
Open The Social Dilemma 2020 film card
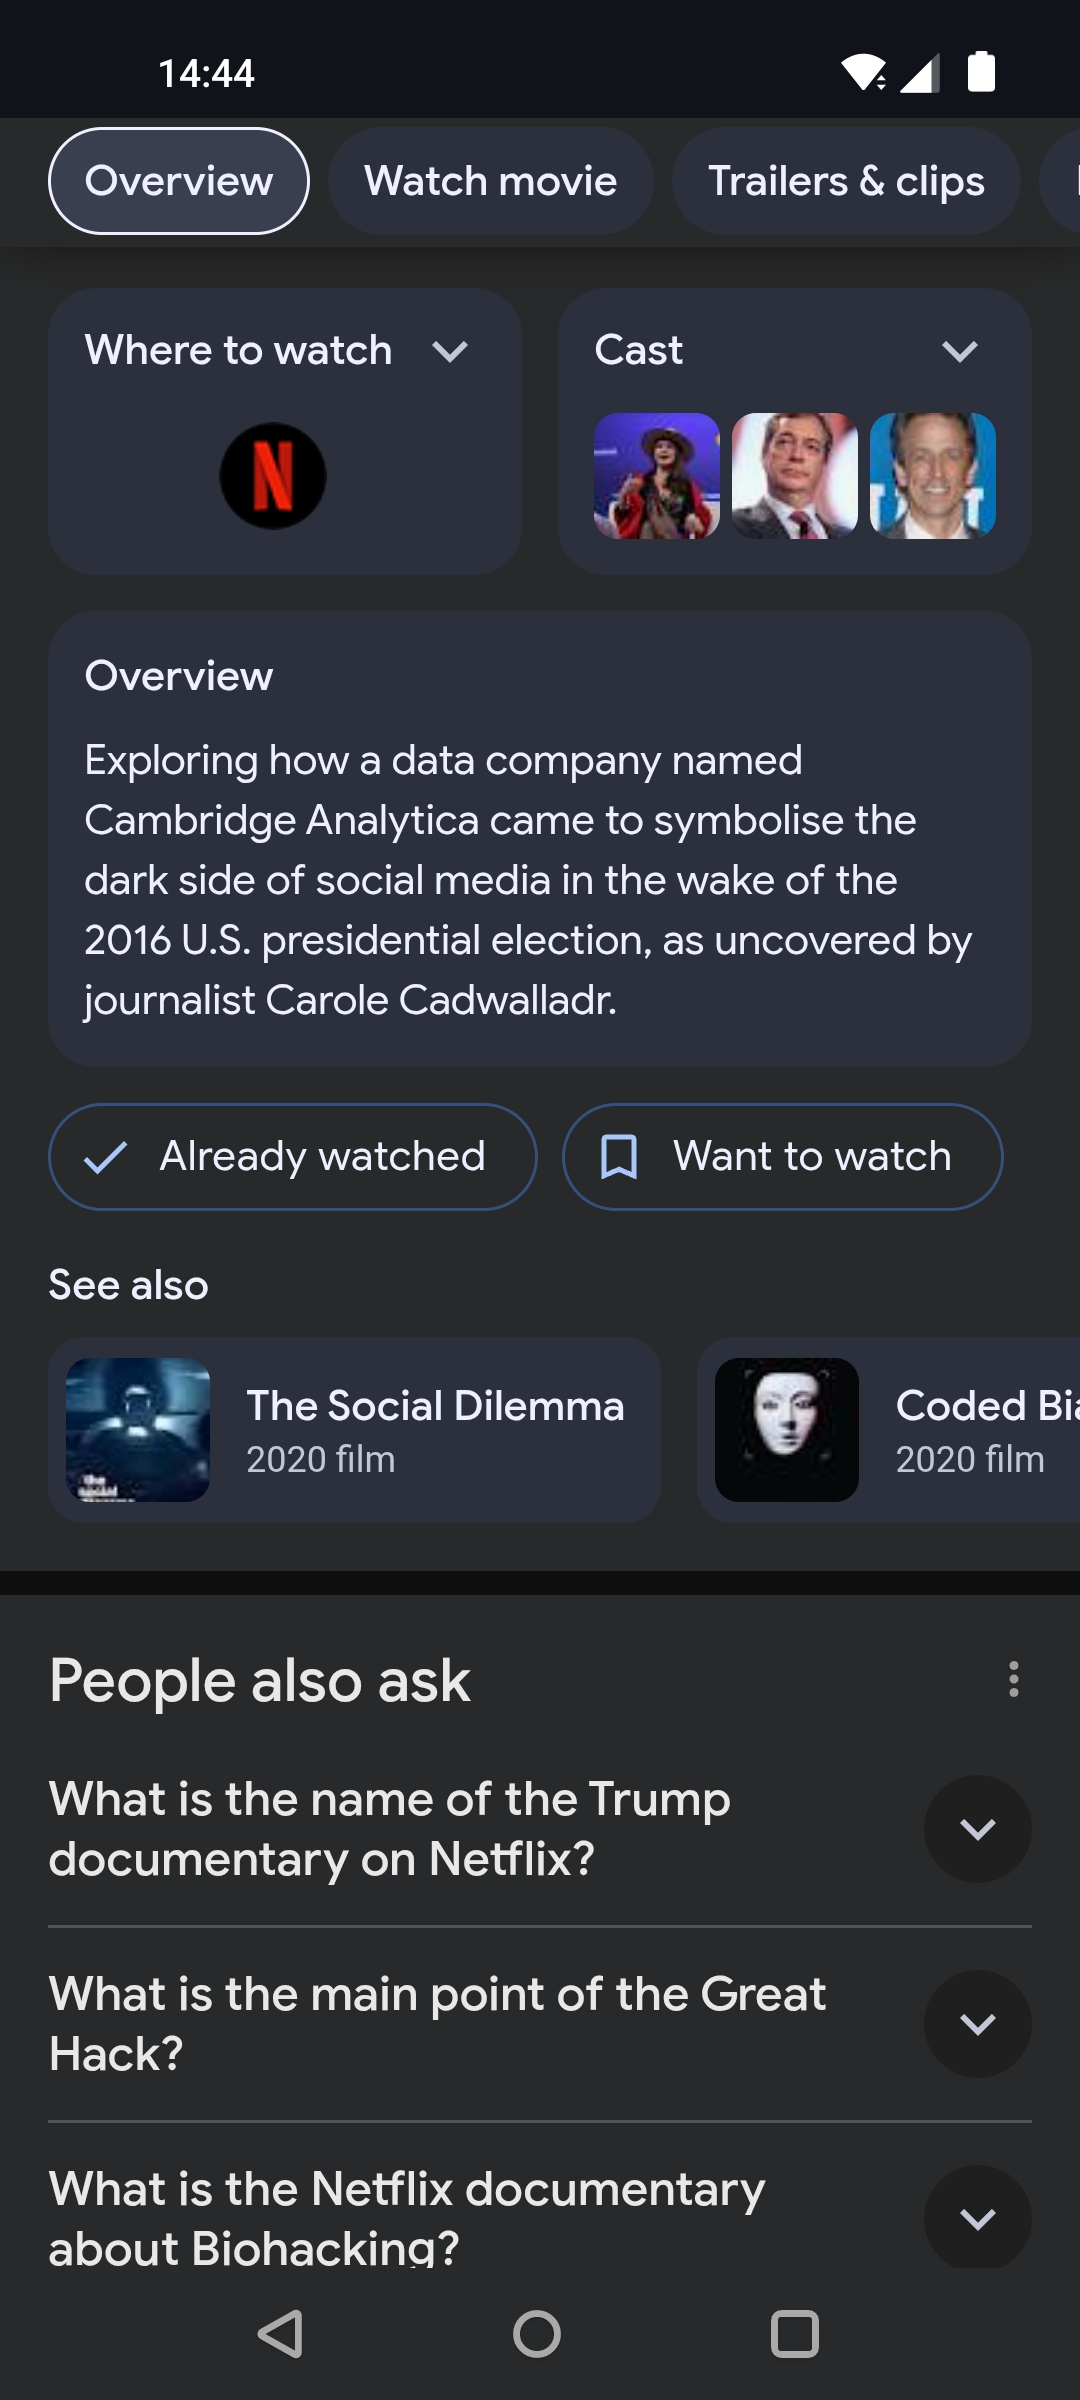coord(355,1430)
